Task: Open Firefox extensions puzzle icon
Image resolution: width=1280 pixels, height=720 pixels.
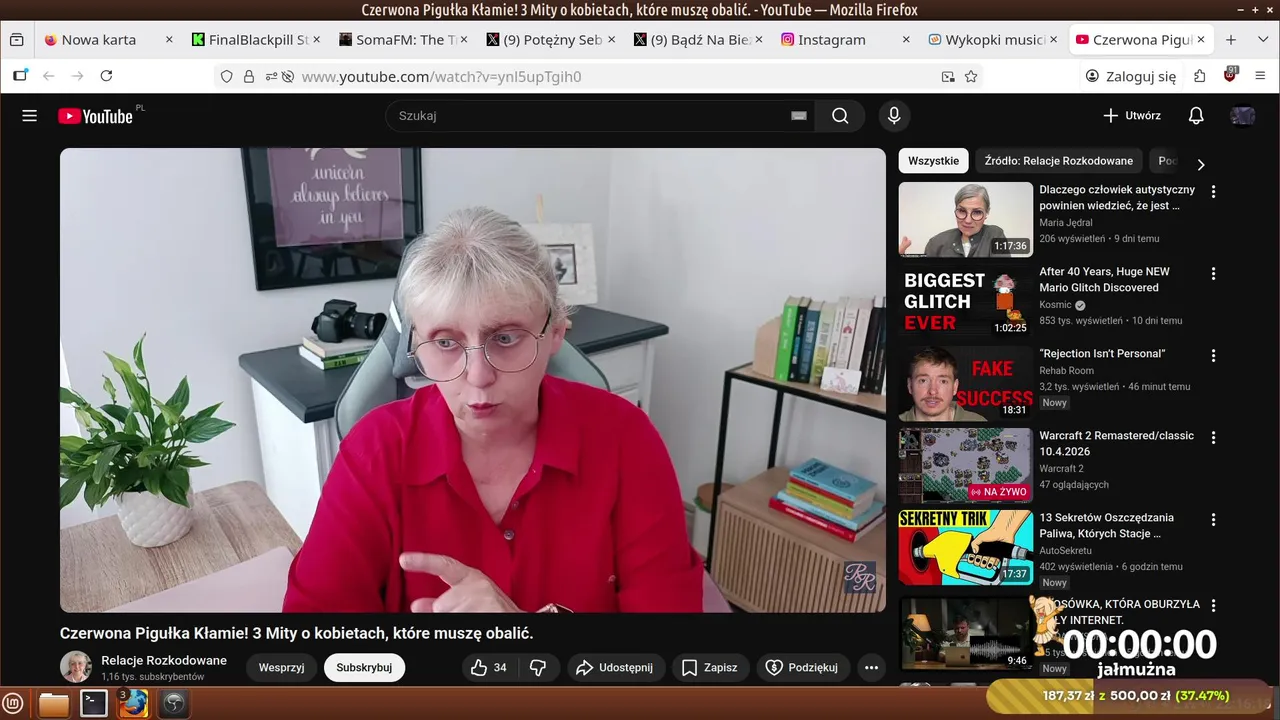Action: point(1199,76)
